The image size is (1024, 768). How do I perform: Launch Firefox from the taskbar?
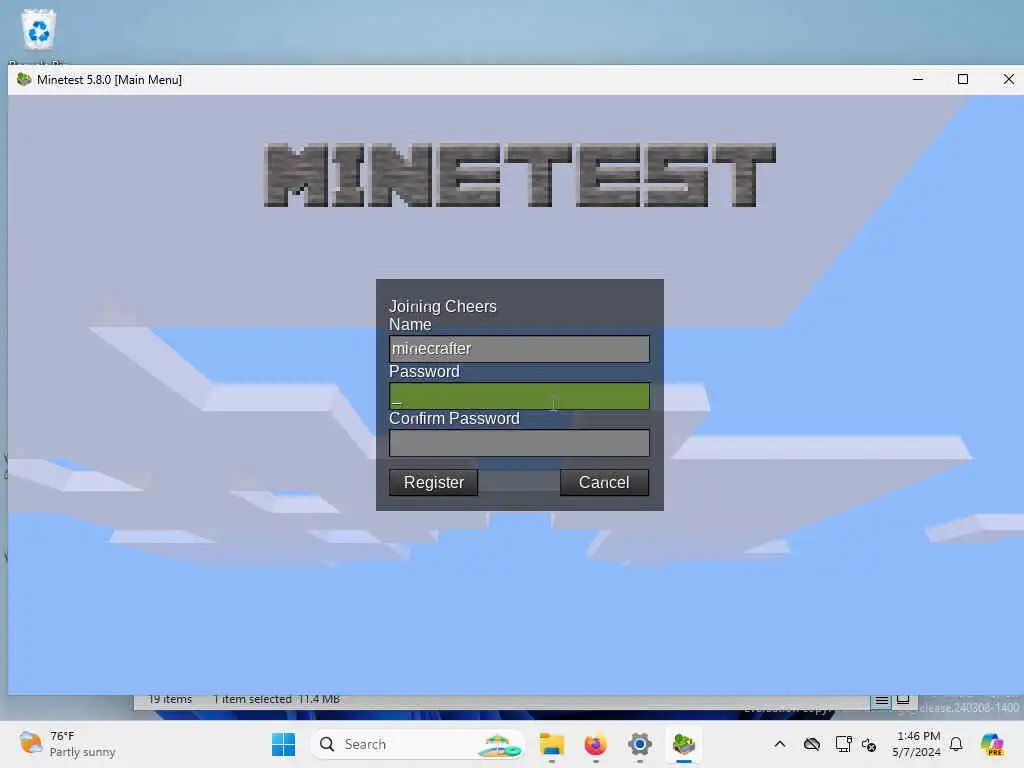[596, 744]
